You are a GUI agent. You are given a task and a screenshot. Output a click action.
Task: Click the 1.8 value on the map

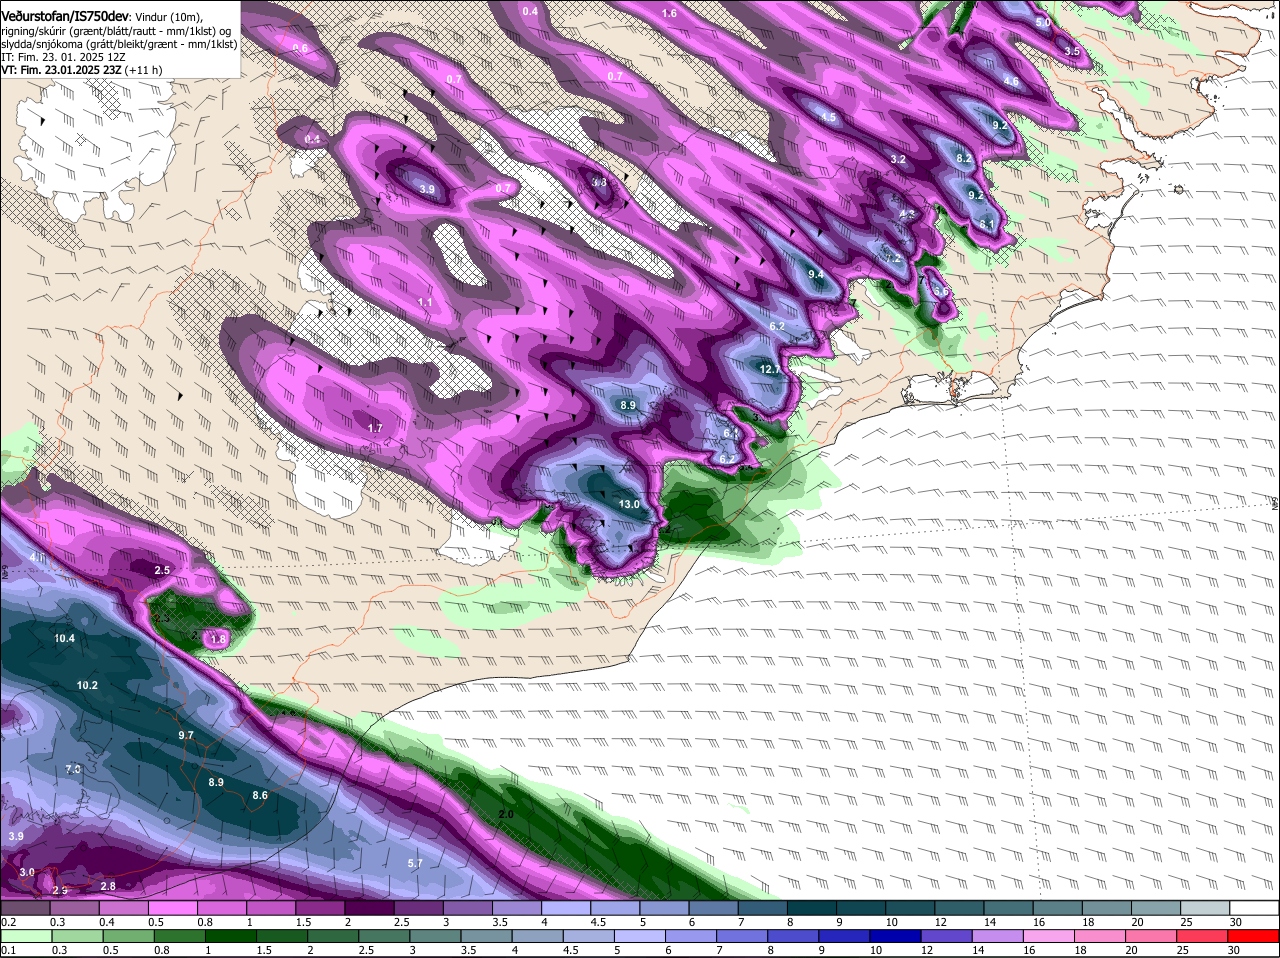tap(219, 638)
